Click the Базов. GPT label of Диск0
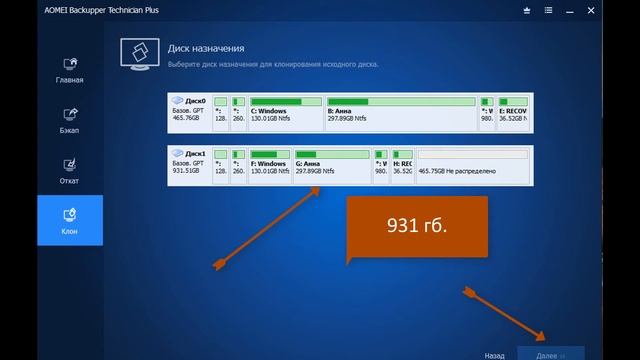Viewport: 640px width, 360px height. 188,111
